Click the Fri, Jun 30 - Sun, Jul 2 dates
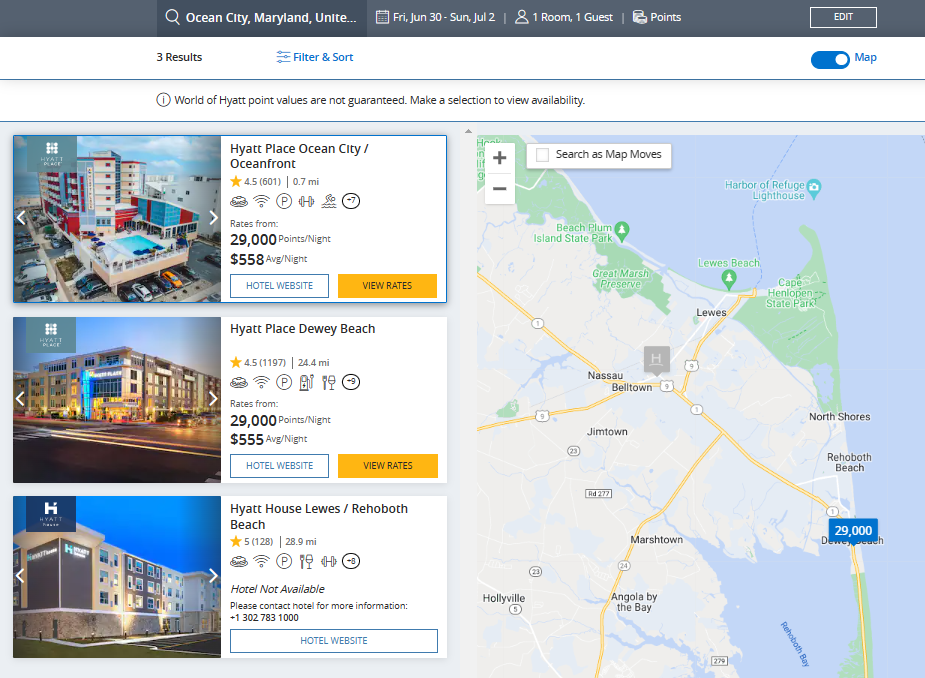The width and height of the screenshot is (925, 678). point(444,17)
